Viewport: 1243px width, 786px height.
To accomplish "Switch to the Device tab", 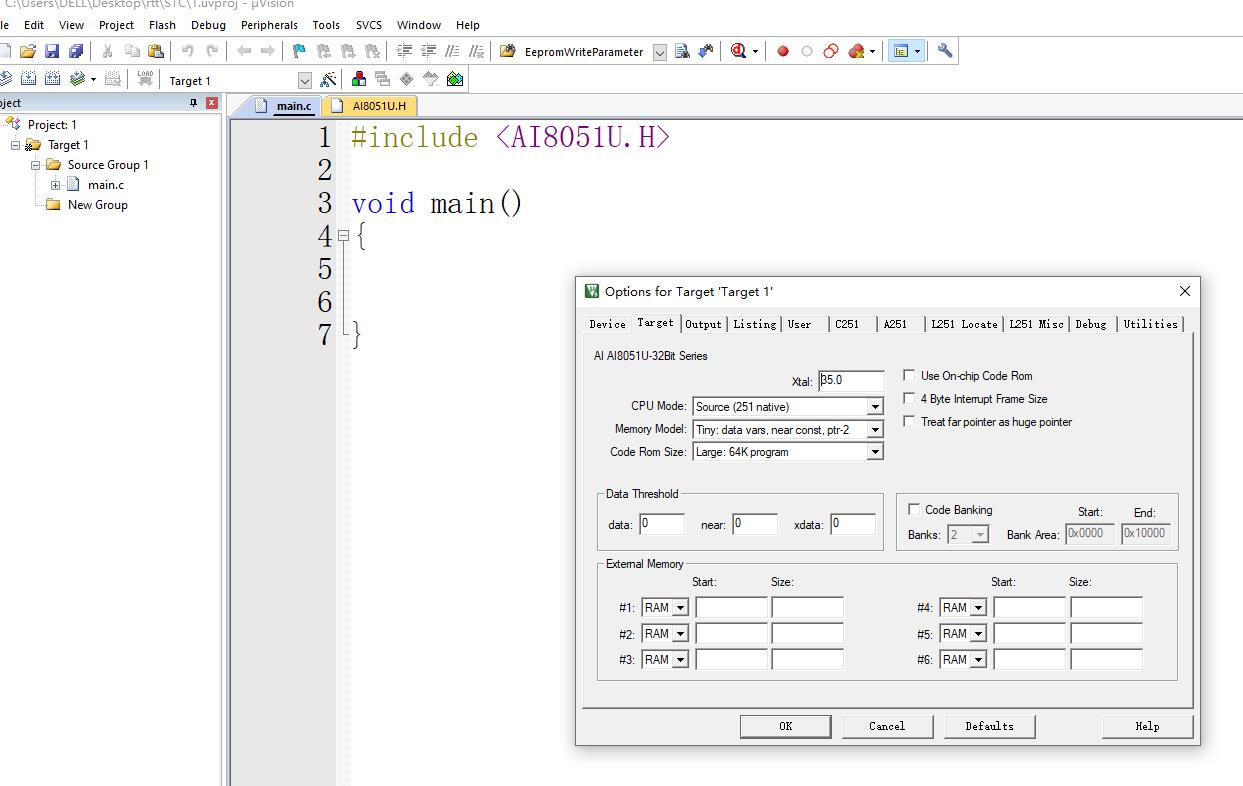I will (x=607, y=324).
